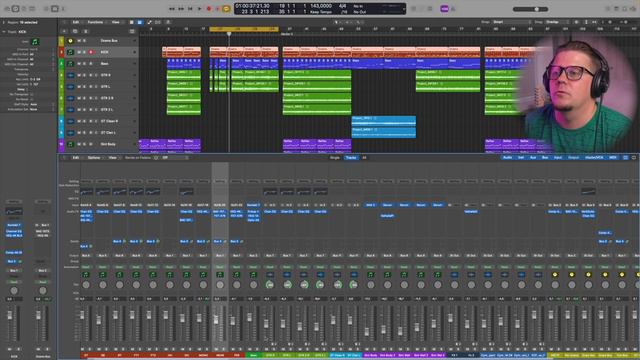
Task: Mute the Drums Bus track
Action: tap(79, 41)
